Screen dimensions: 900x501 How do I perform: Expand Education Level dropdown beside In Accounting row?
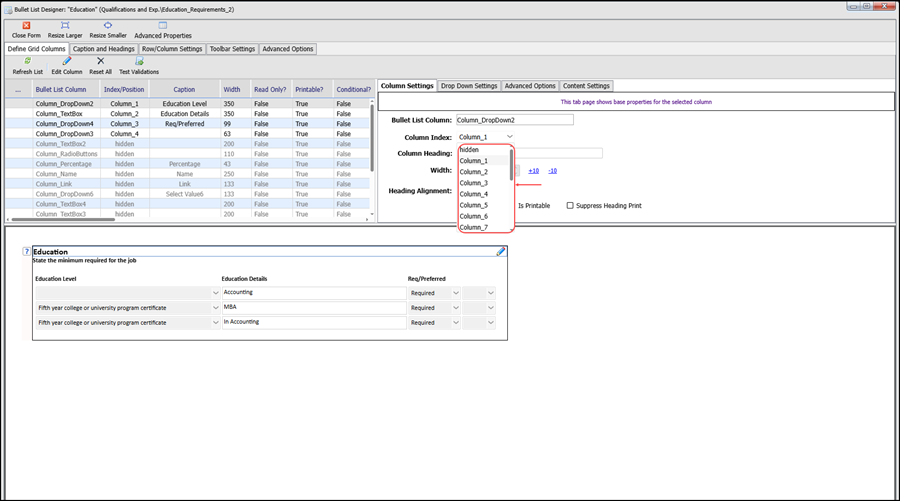(216, 323)
